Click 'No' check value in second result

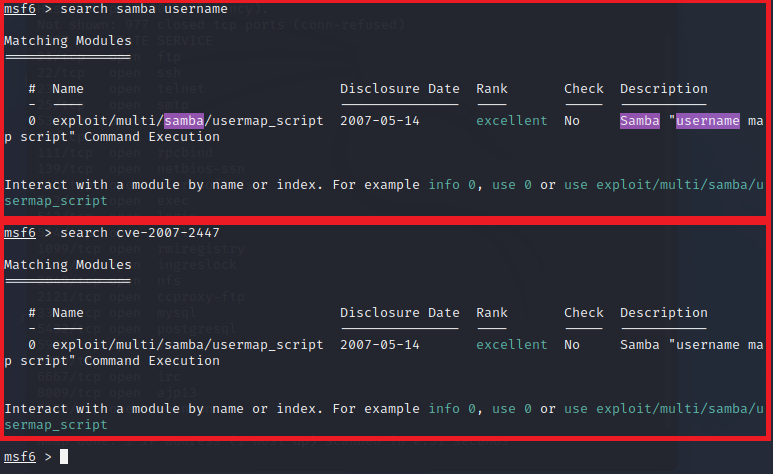(572, 345)
